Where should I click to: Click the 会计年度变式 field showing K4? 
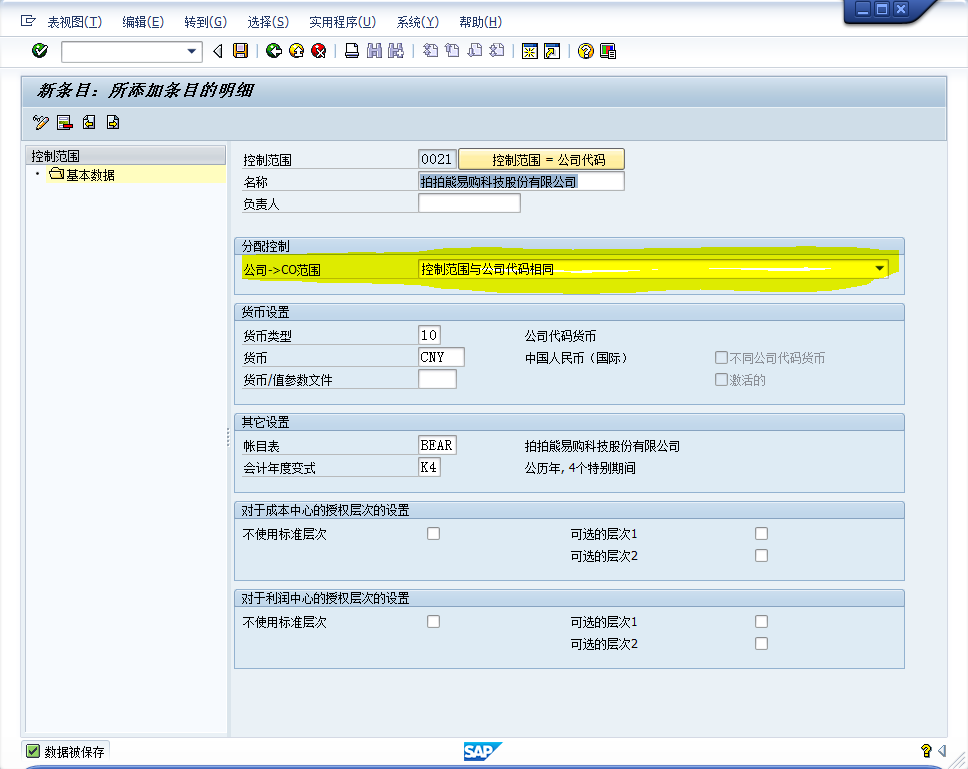click(429, 467)
